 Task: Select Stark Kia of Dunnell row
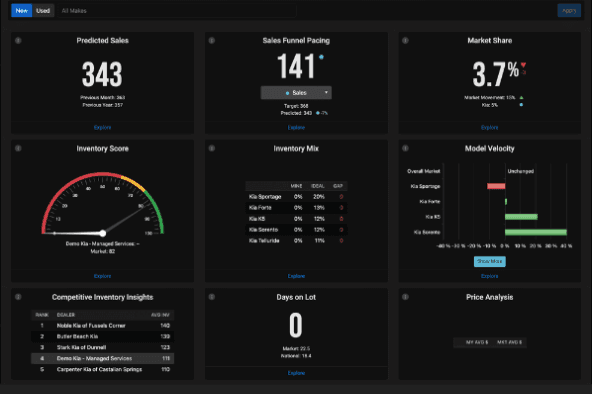(102, 348)
